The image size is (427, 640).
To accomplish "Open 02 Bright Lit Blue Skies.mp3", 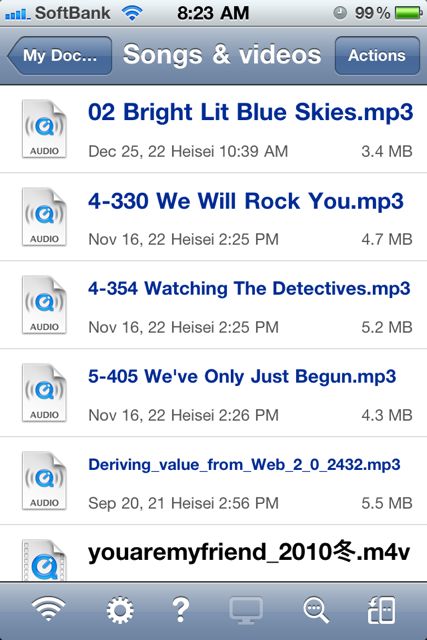I will tap(214, 129).
